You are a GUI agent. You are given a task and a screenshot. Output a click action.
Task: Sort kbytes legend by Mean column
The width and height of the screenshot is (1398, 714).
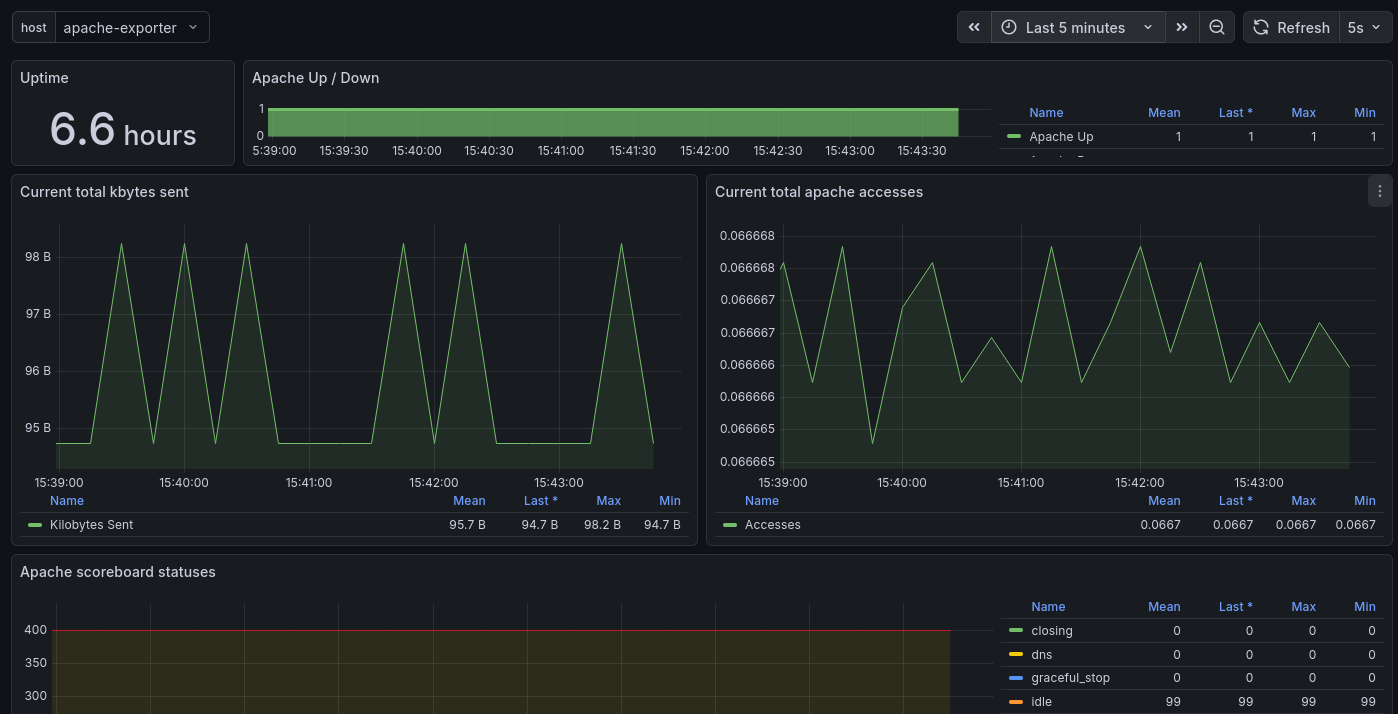pos(468,501)
